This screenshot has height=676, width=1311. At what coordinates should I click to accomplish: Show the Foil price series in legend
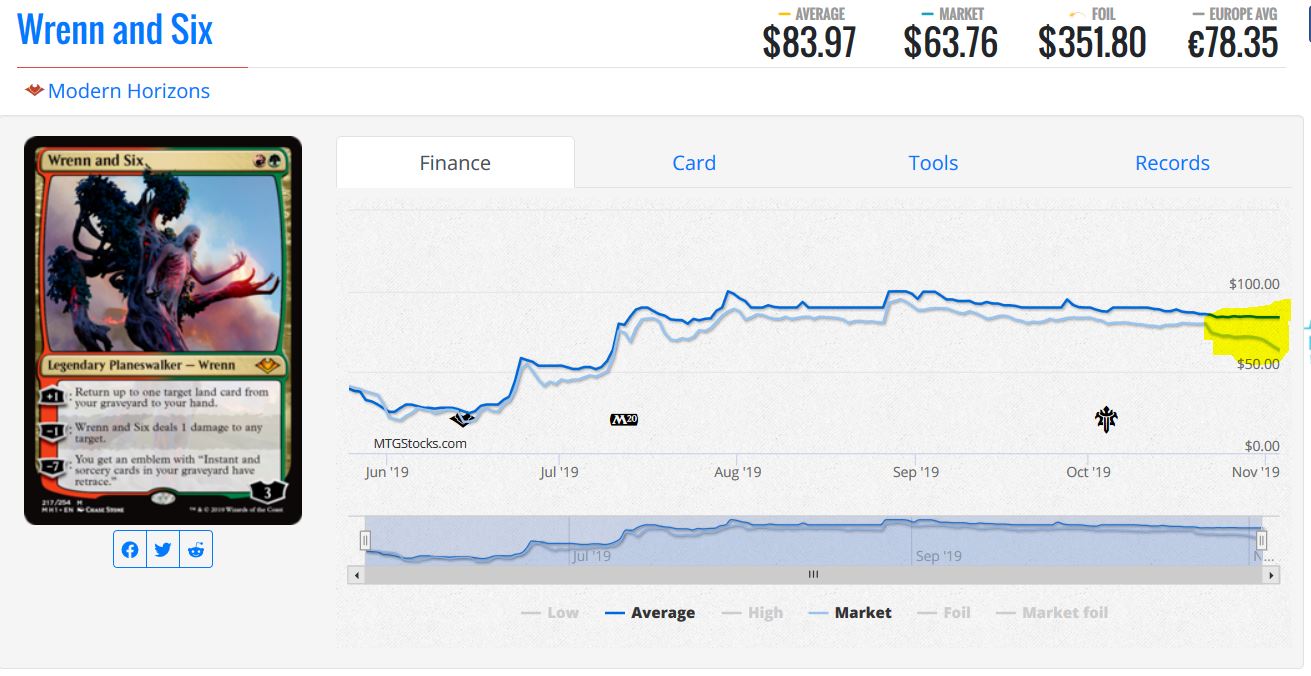[x=944, y=613]
